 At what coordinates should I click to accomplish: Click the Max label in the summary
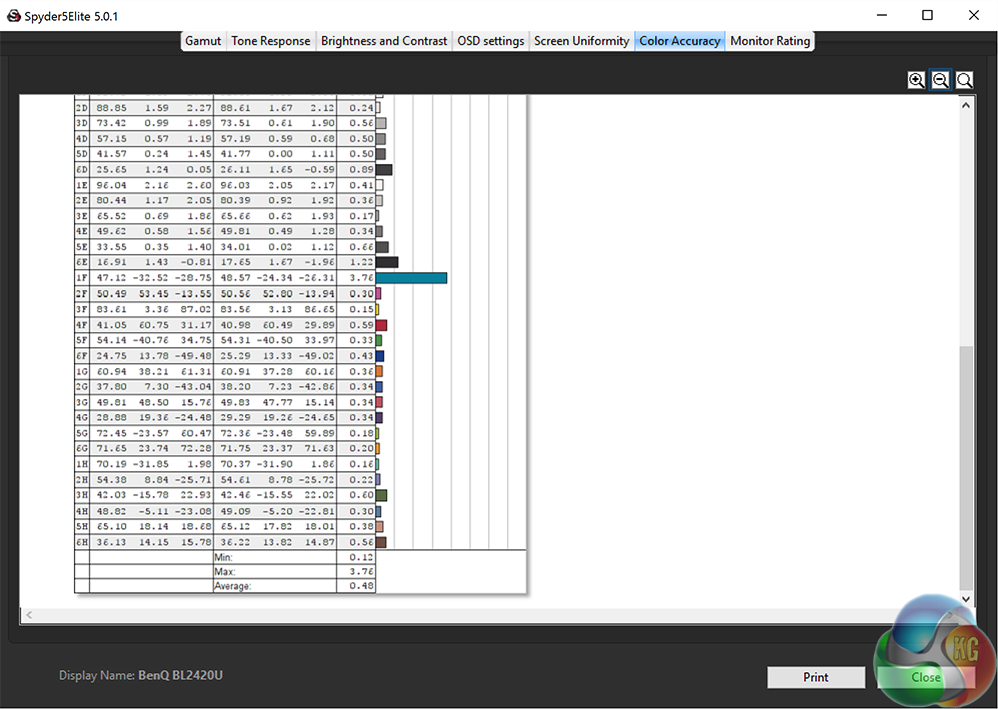(225, 572)
